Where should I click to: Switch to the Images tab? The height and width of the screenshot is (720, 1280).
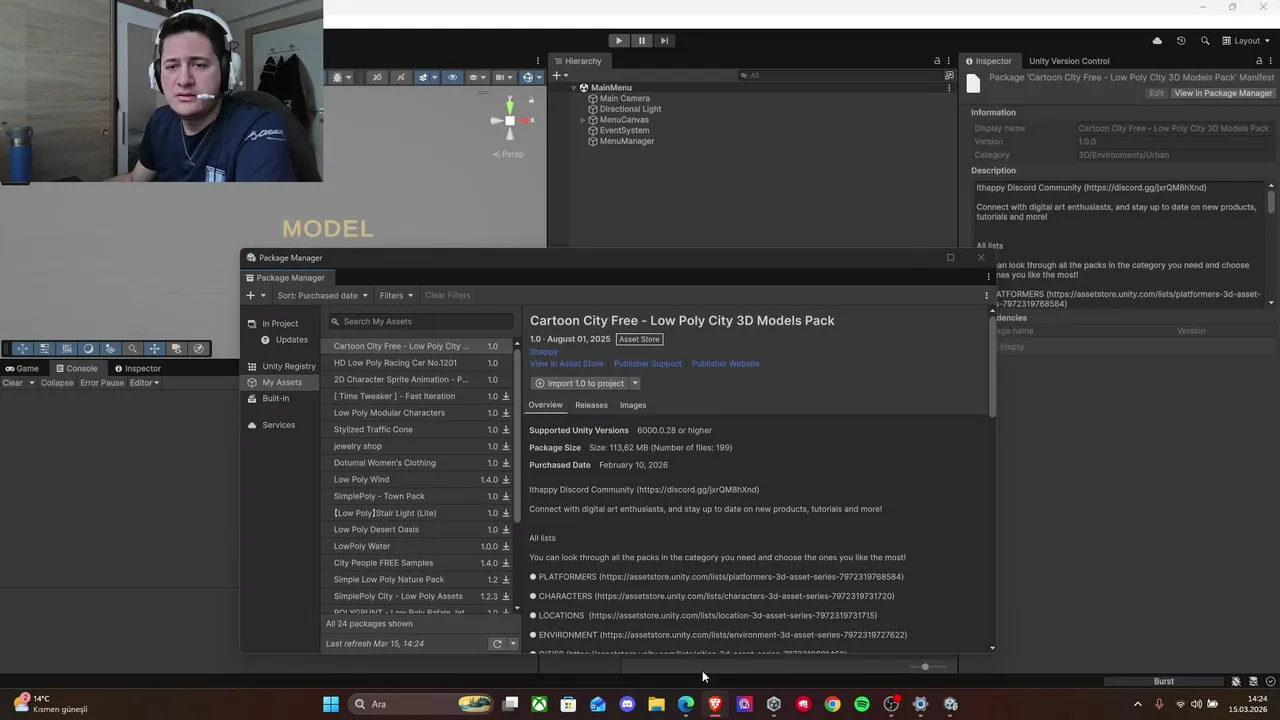tap(633, 405)
